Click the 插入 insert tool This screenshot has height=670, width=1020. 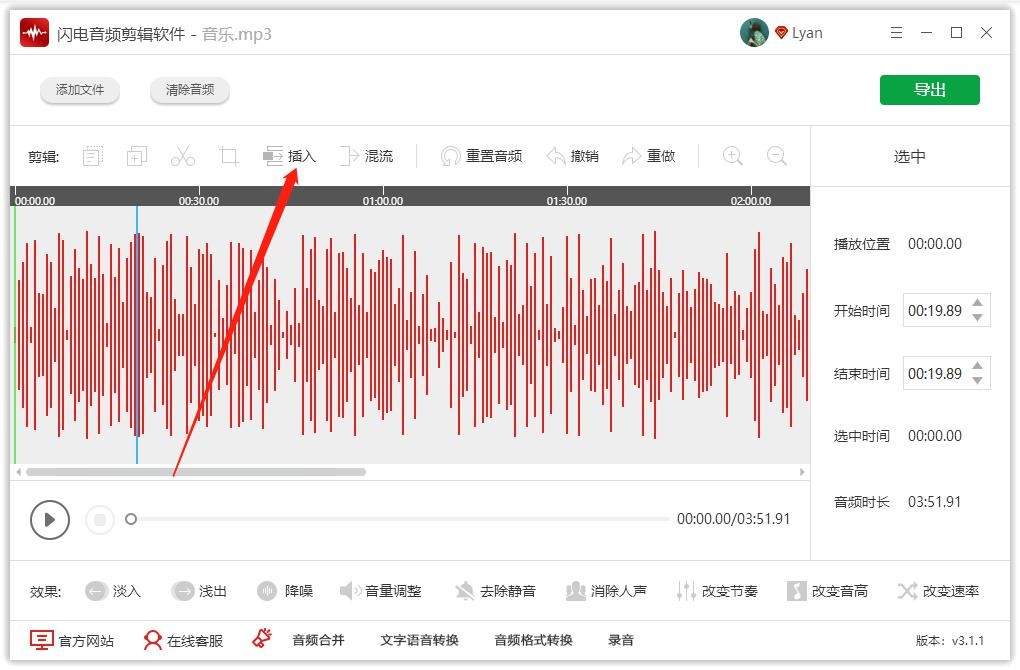coord(289,156)
